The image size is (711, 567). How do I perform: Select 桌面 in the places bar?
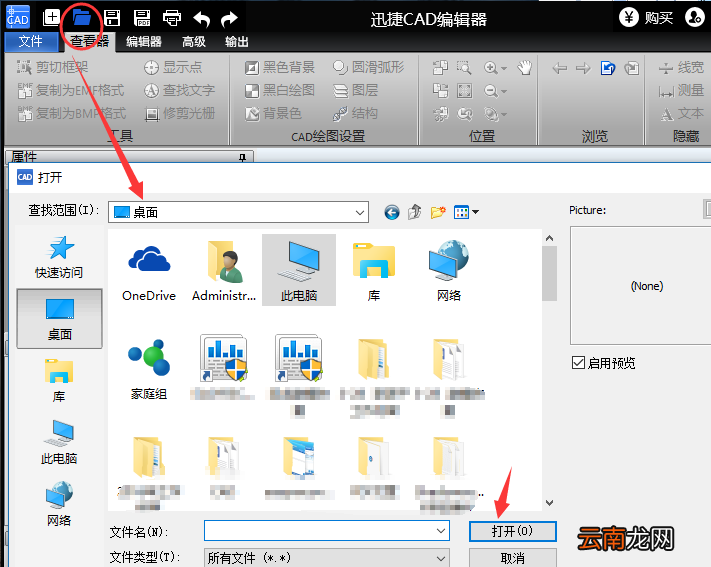tap(59, 319)
